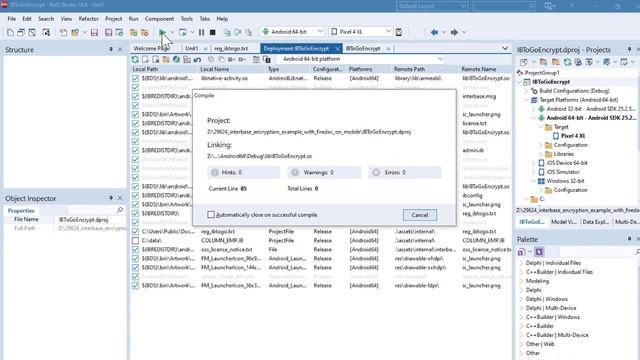
Task: Open the editor tabs overflow dropdown
Action: point(505,49)
